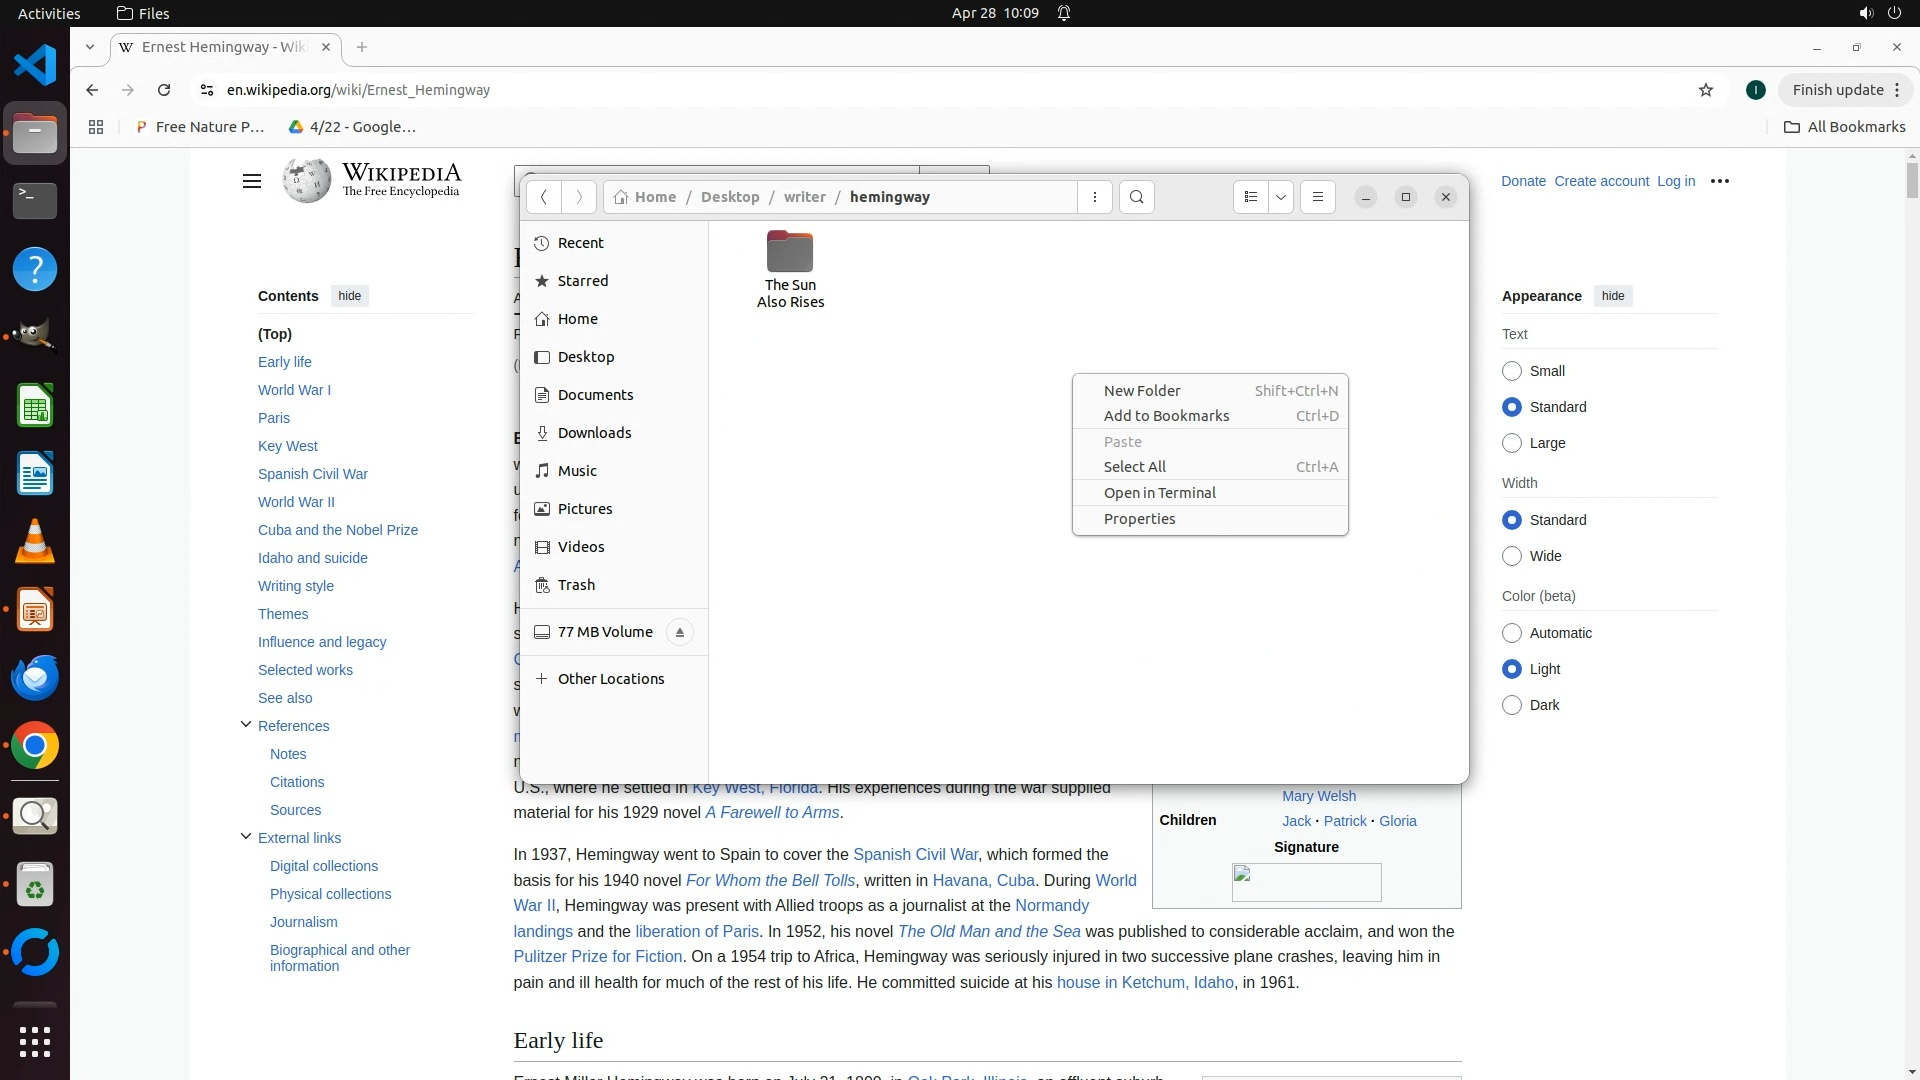Viewport: 1920px width, 1080px height.
Task: Collapse the References section in contents
Action: click(x=245, y=725)
